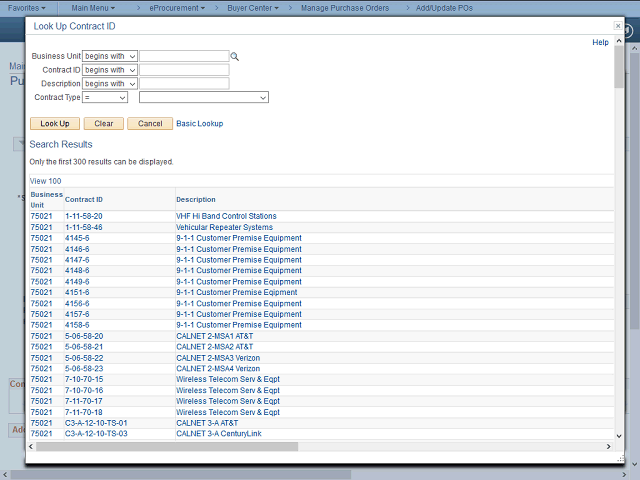Open the Business Unit operator dropdown
640x480 pixels.
(x=110, y=57)
